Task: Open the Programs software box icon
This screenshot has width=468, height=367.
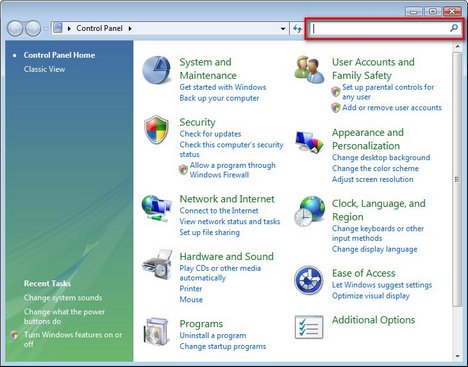Action: coord(156,331)
